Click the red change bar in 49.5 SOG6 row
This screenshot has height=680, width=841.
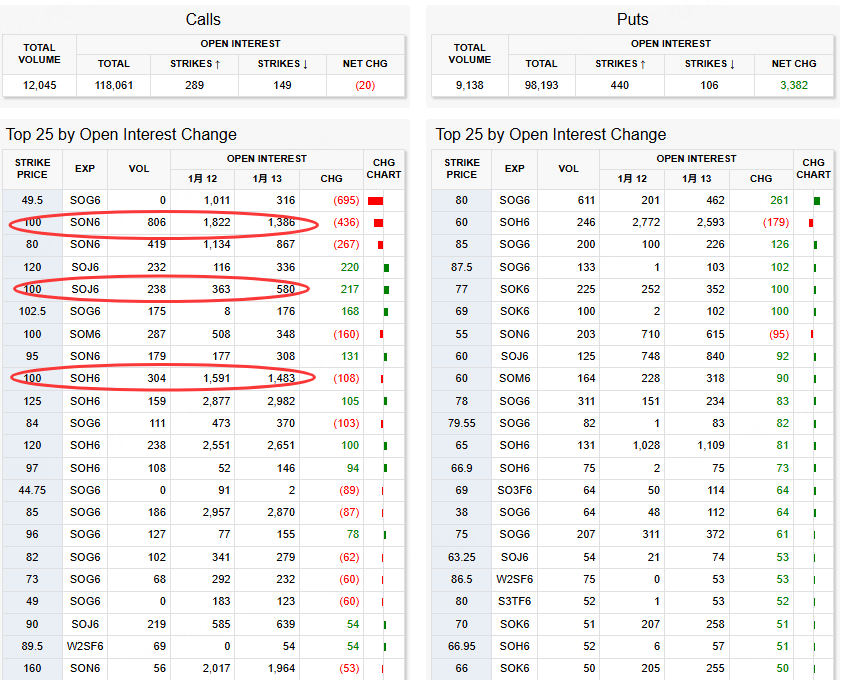[x=375, y=201]
